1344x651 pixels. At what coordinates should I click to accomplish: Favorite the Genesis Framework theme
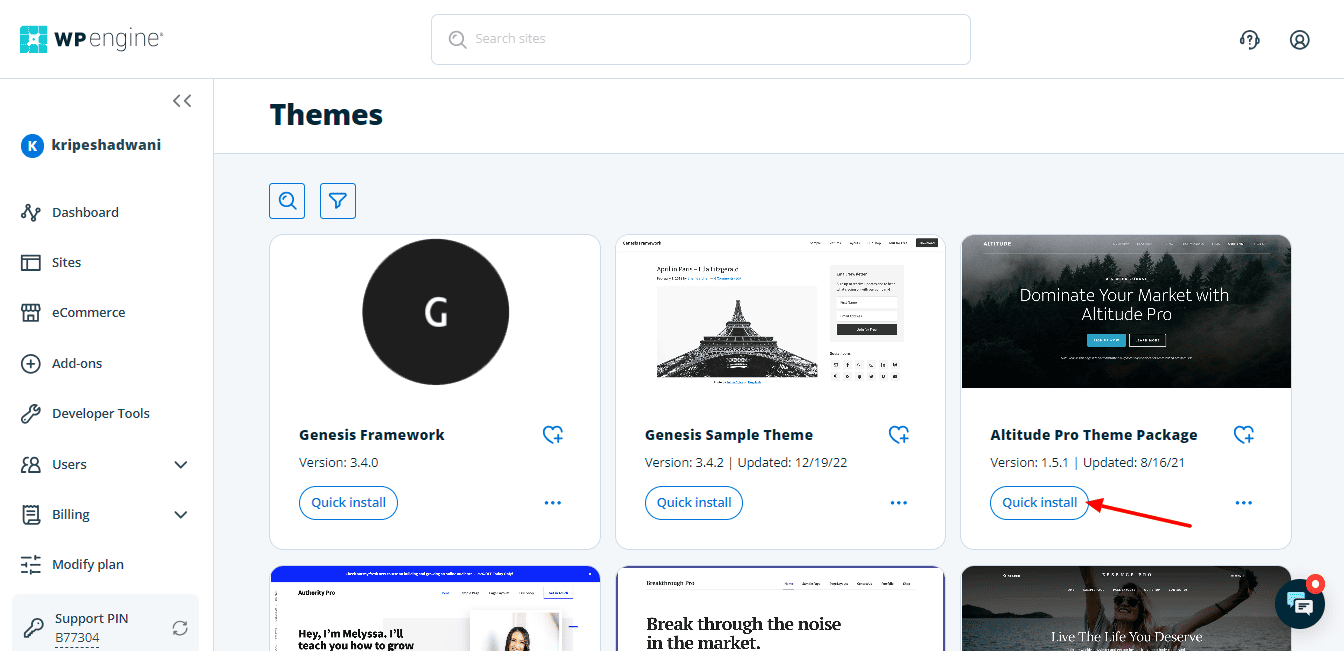click(x=552, y=435)
